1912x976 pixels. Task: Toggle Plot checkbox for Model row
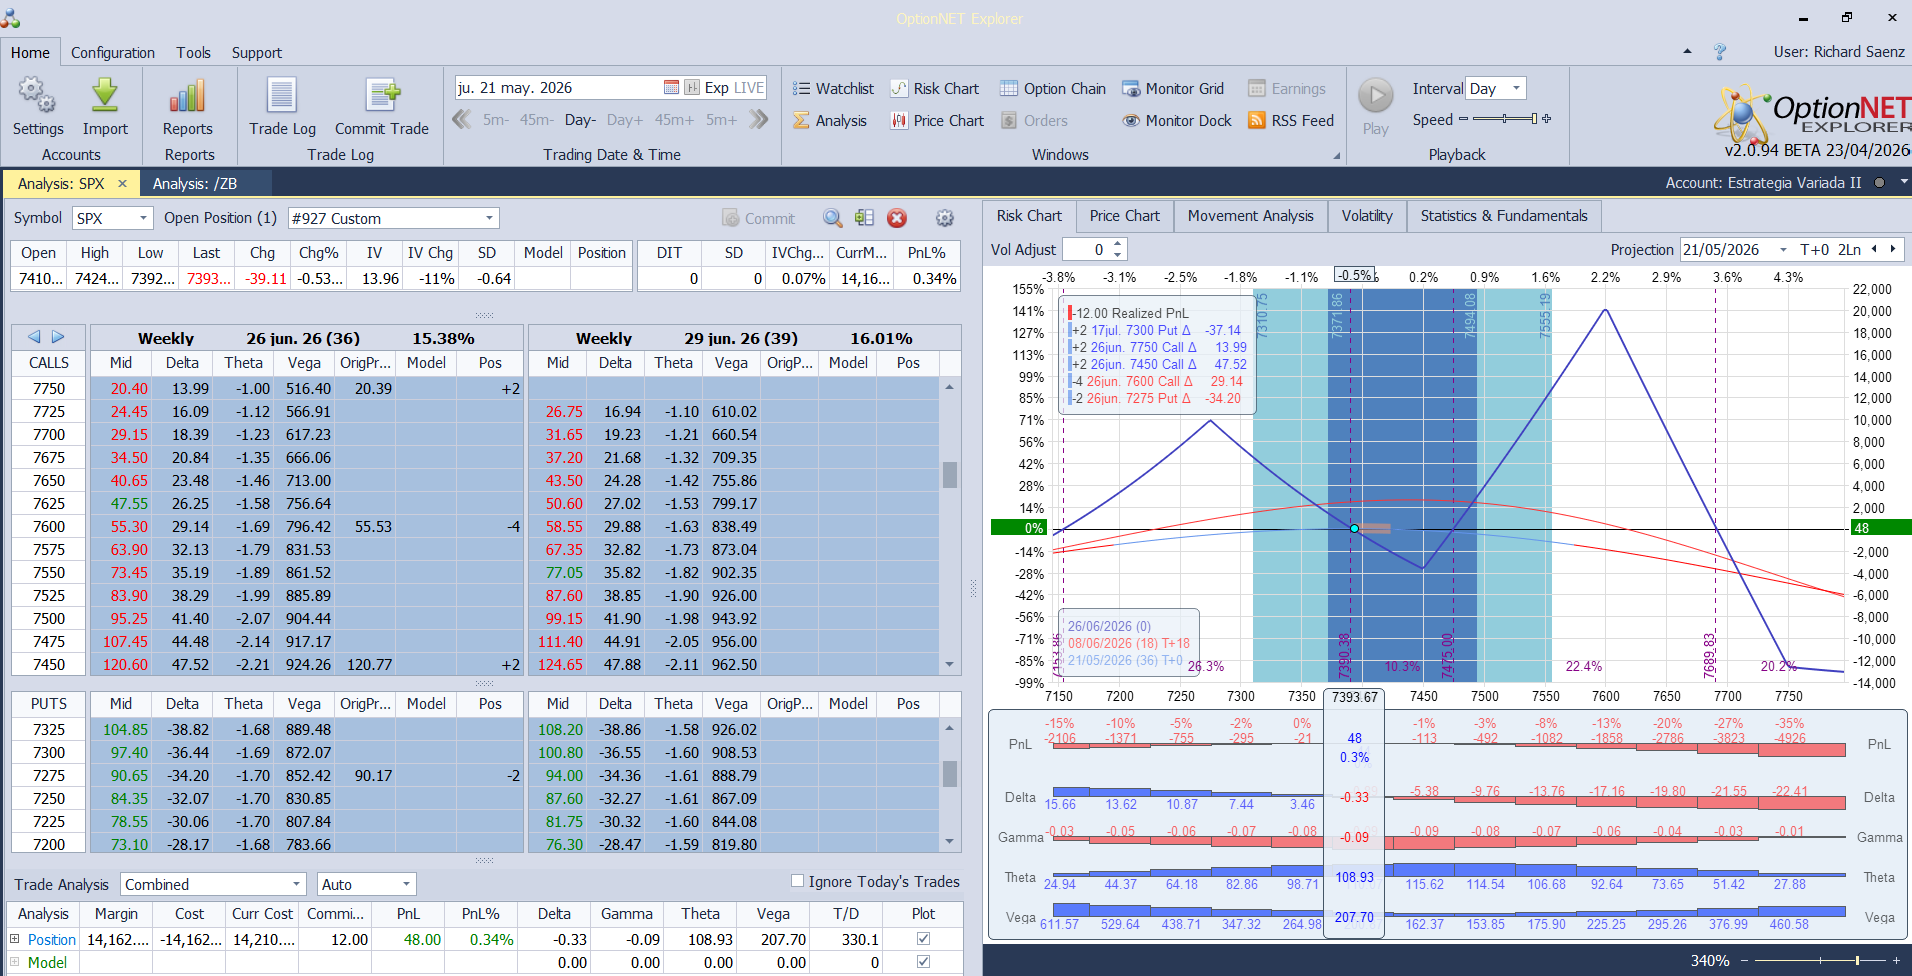pyautogui.click(x=923, y=962)
